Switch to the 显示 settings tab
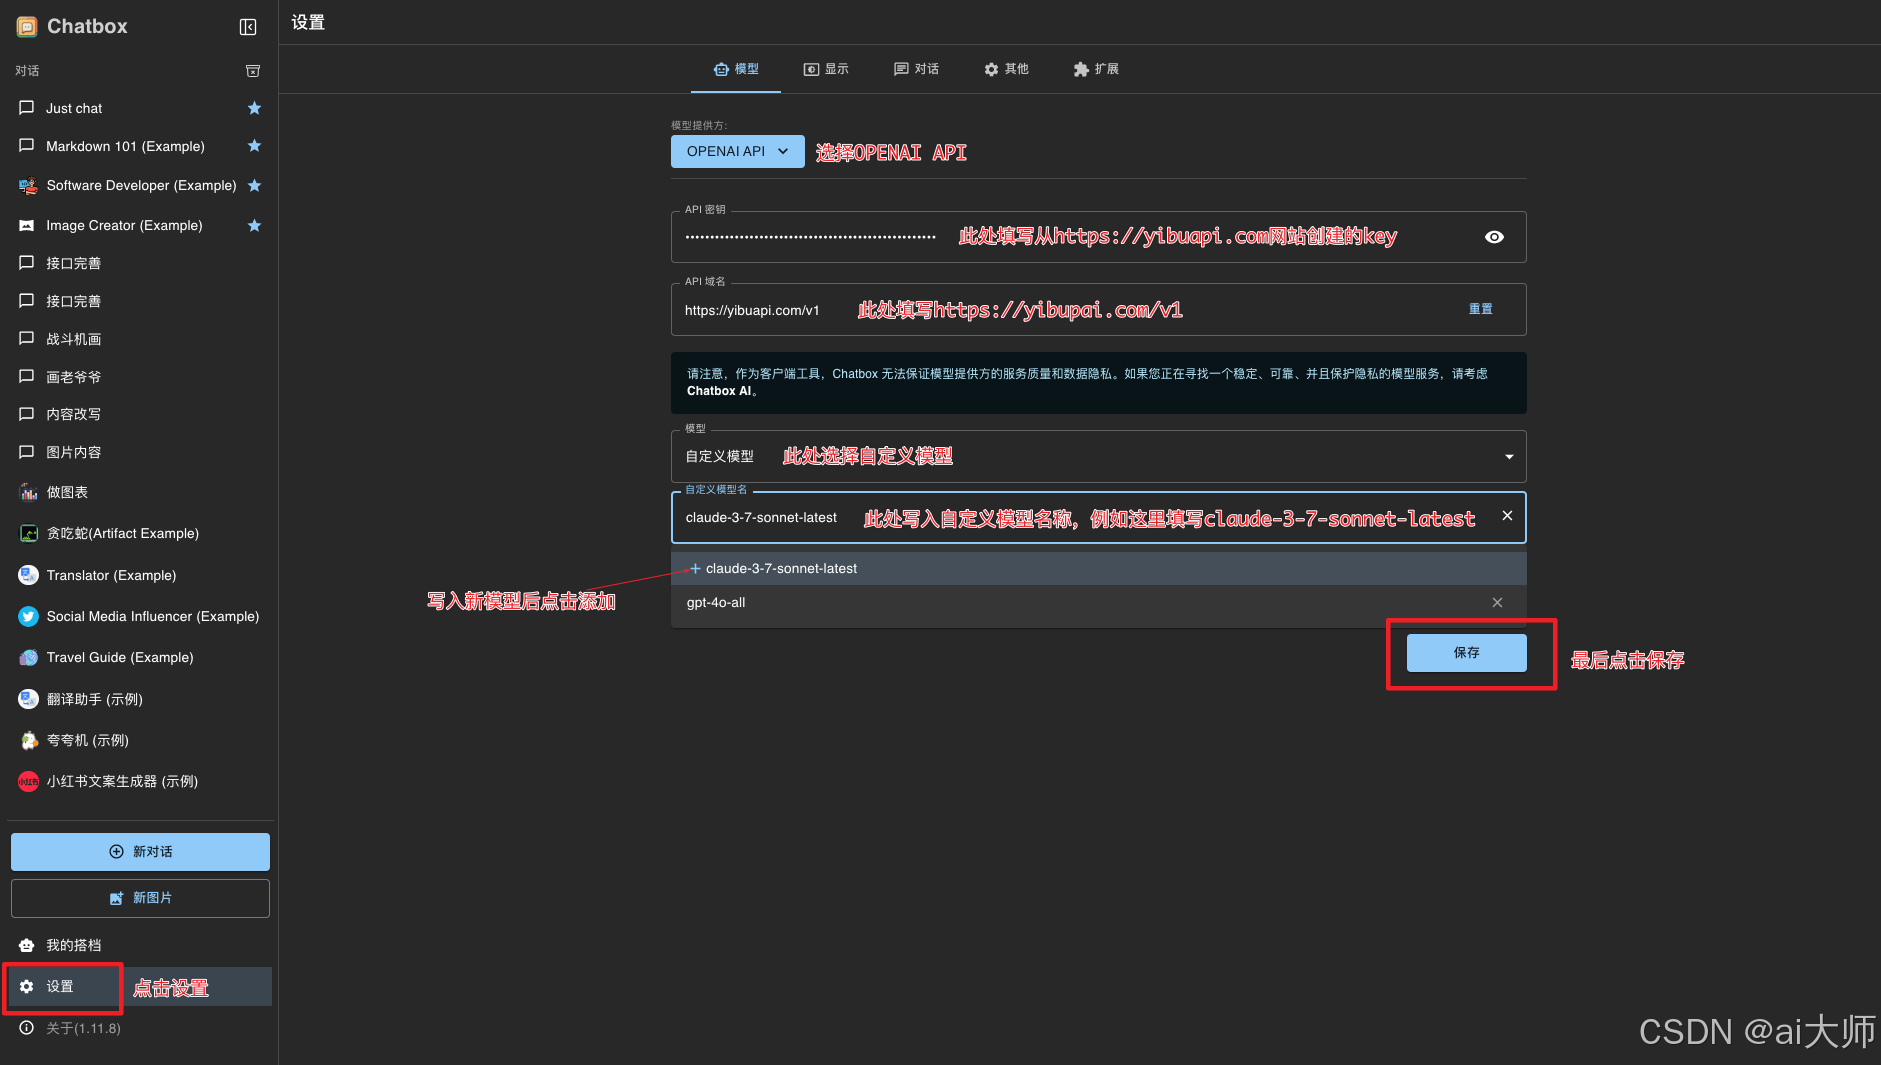1881x1065 pixels. tap(826, 69)
